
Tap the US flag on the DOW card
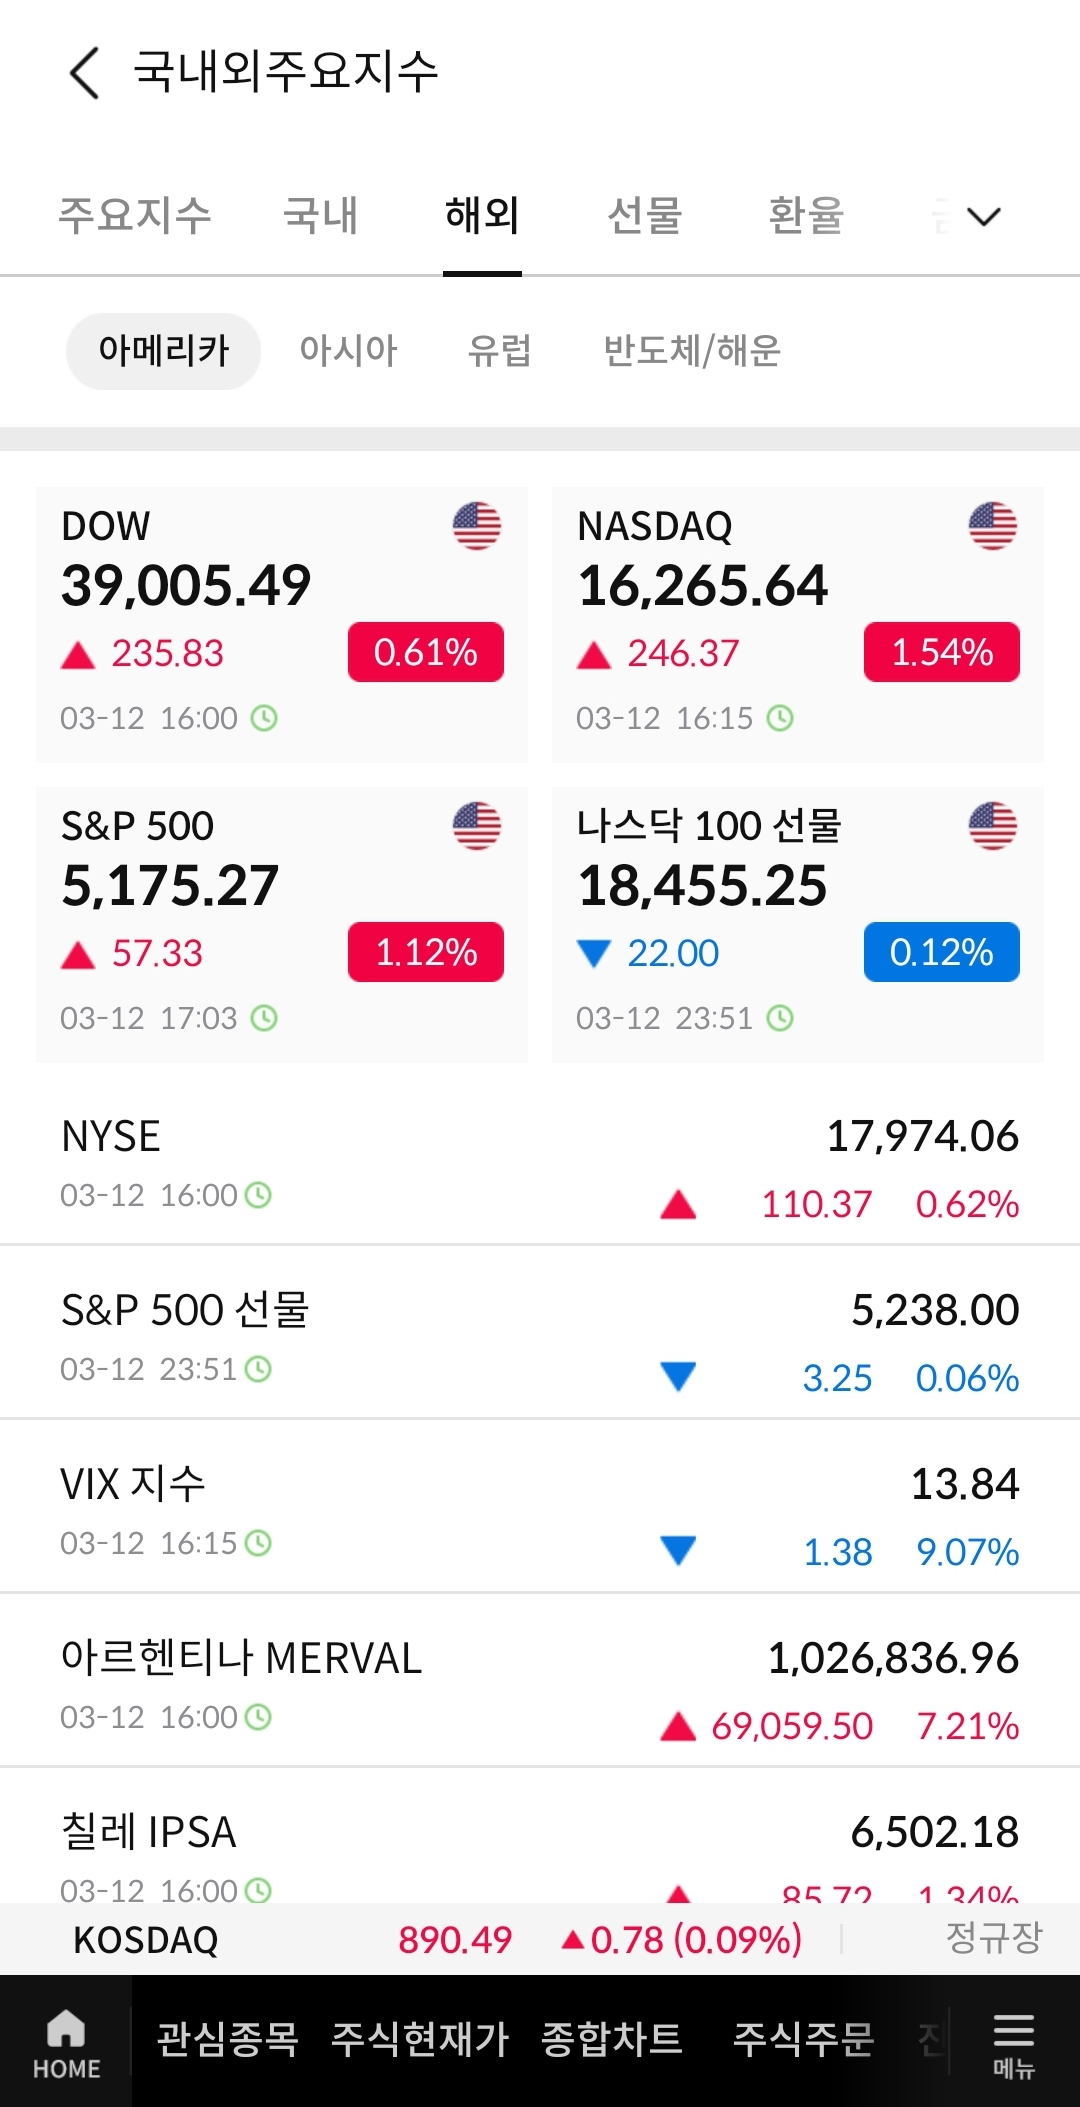coord(477,526)
